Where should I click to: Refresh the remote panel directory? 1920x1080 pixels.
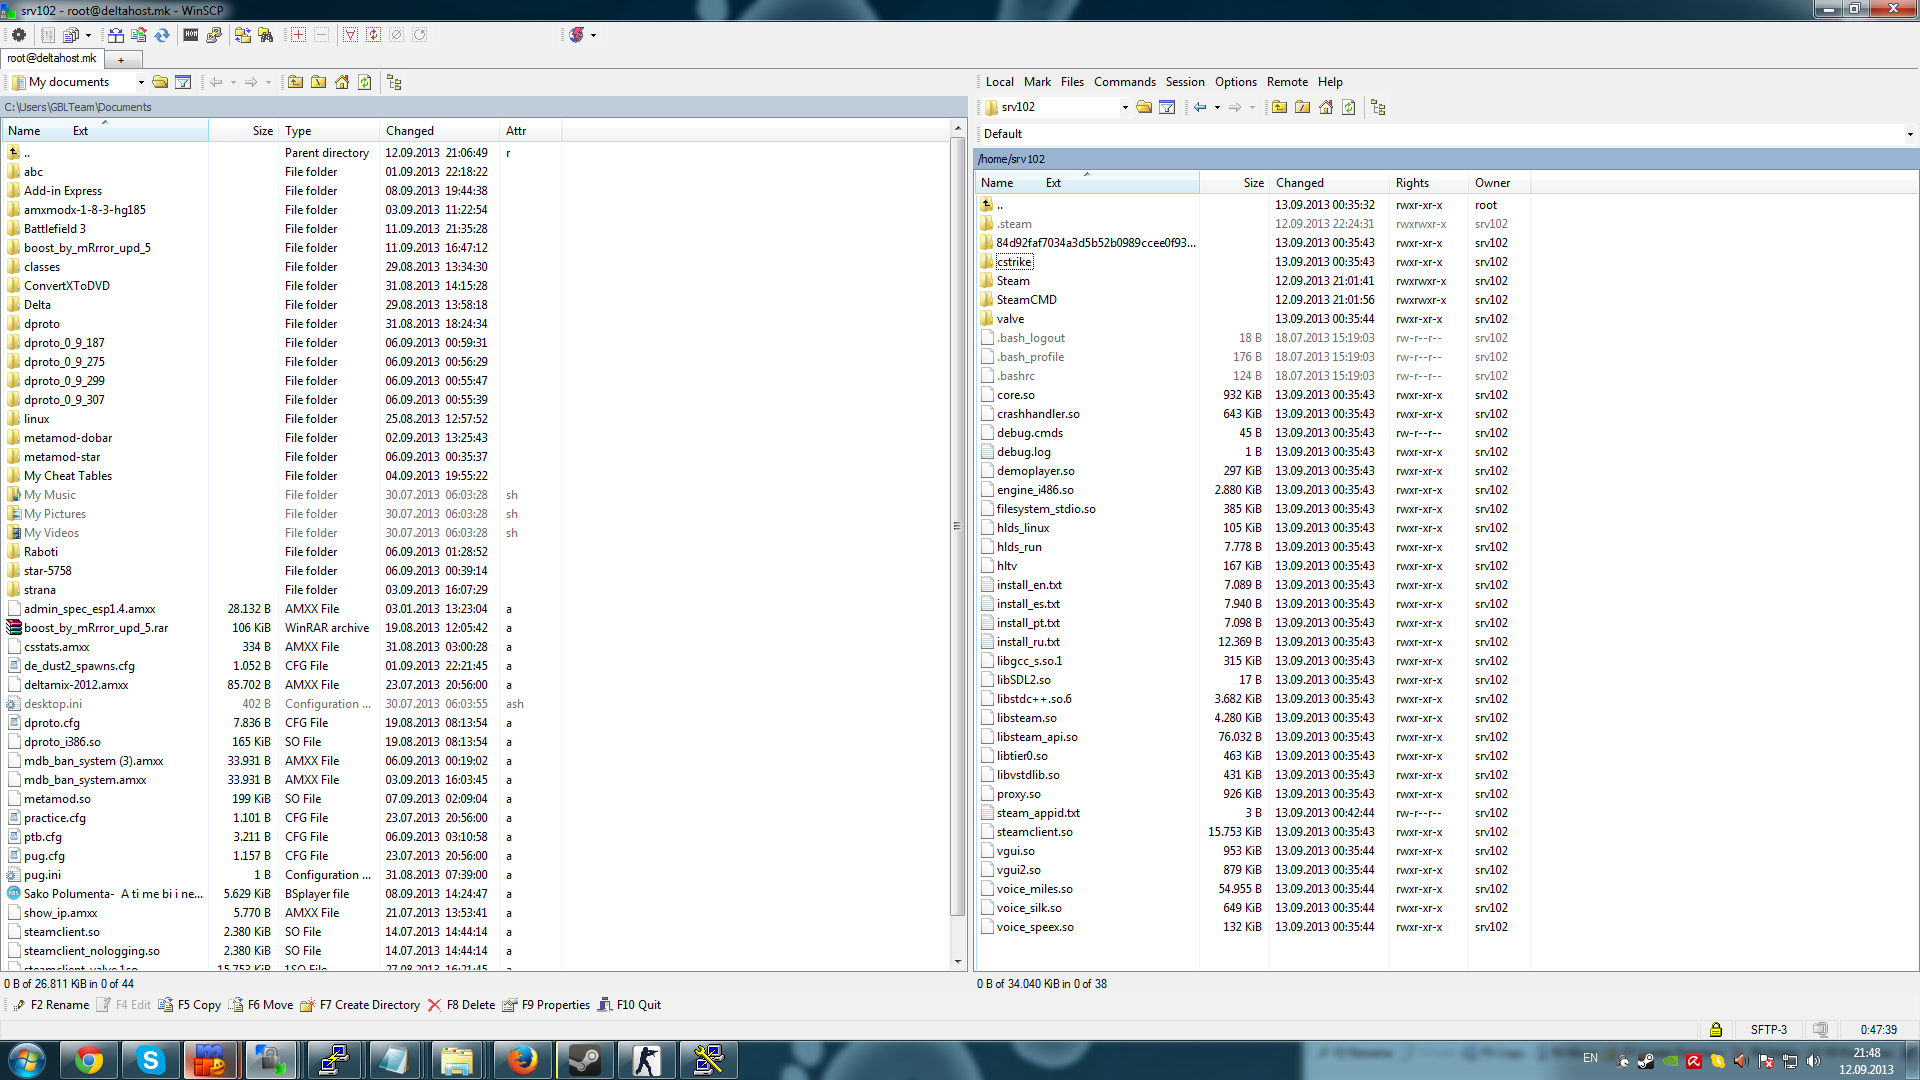tap(1349, 107)
